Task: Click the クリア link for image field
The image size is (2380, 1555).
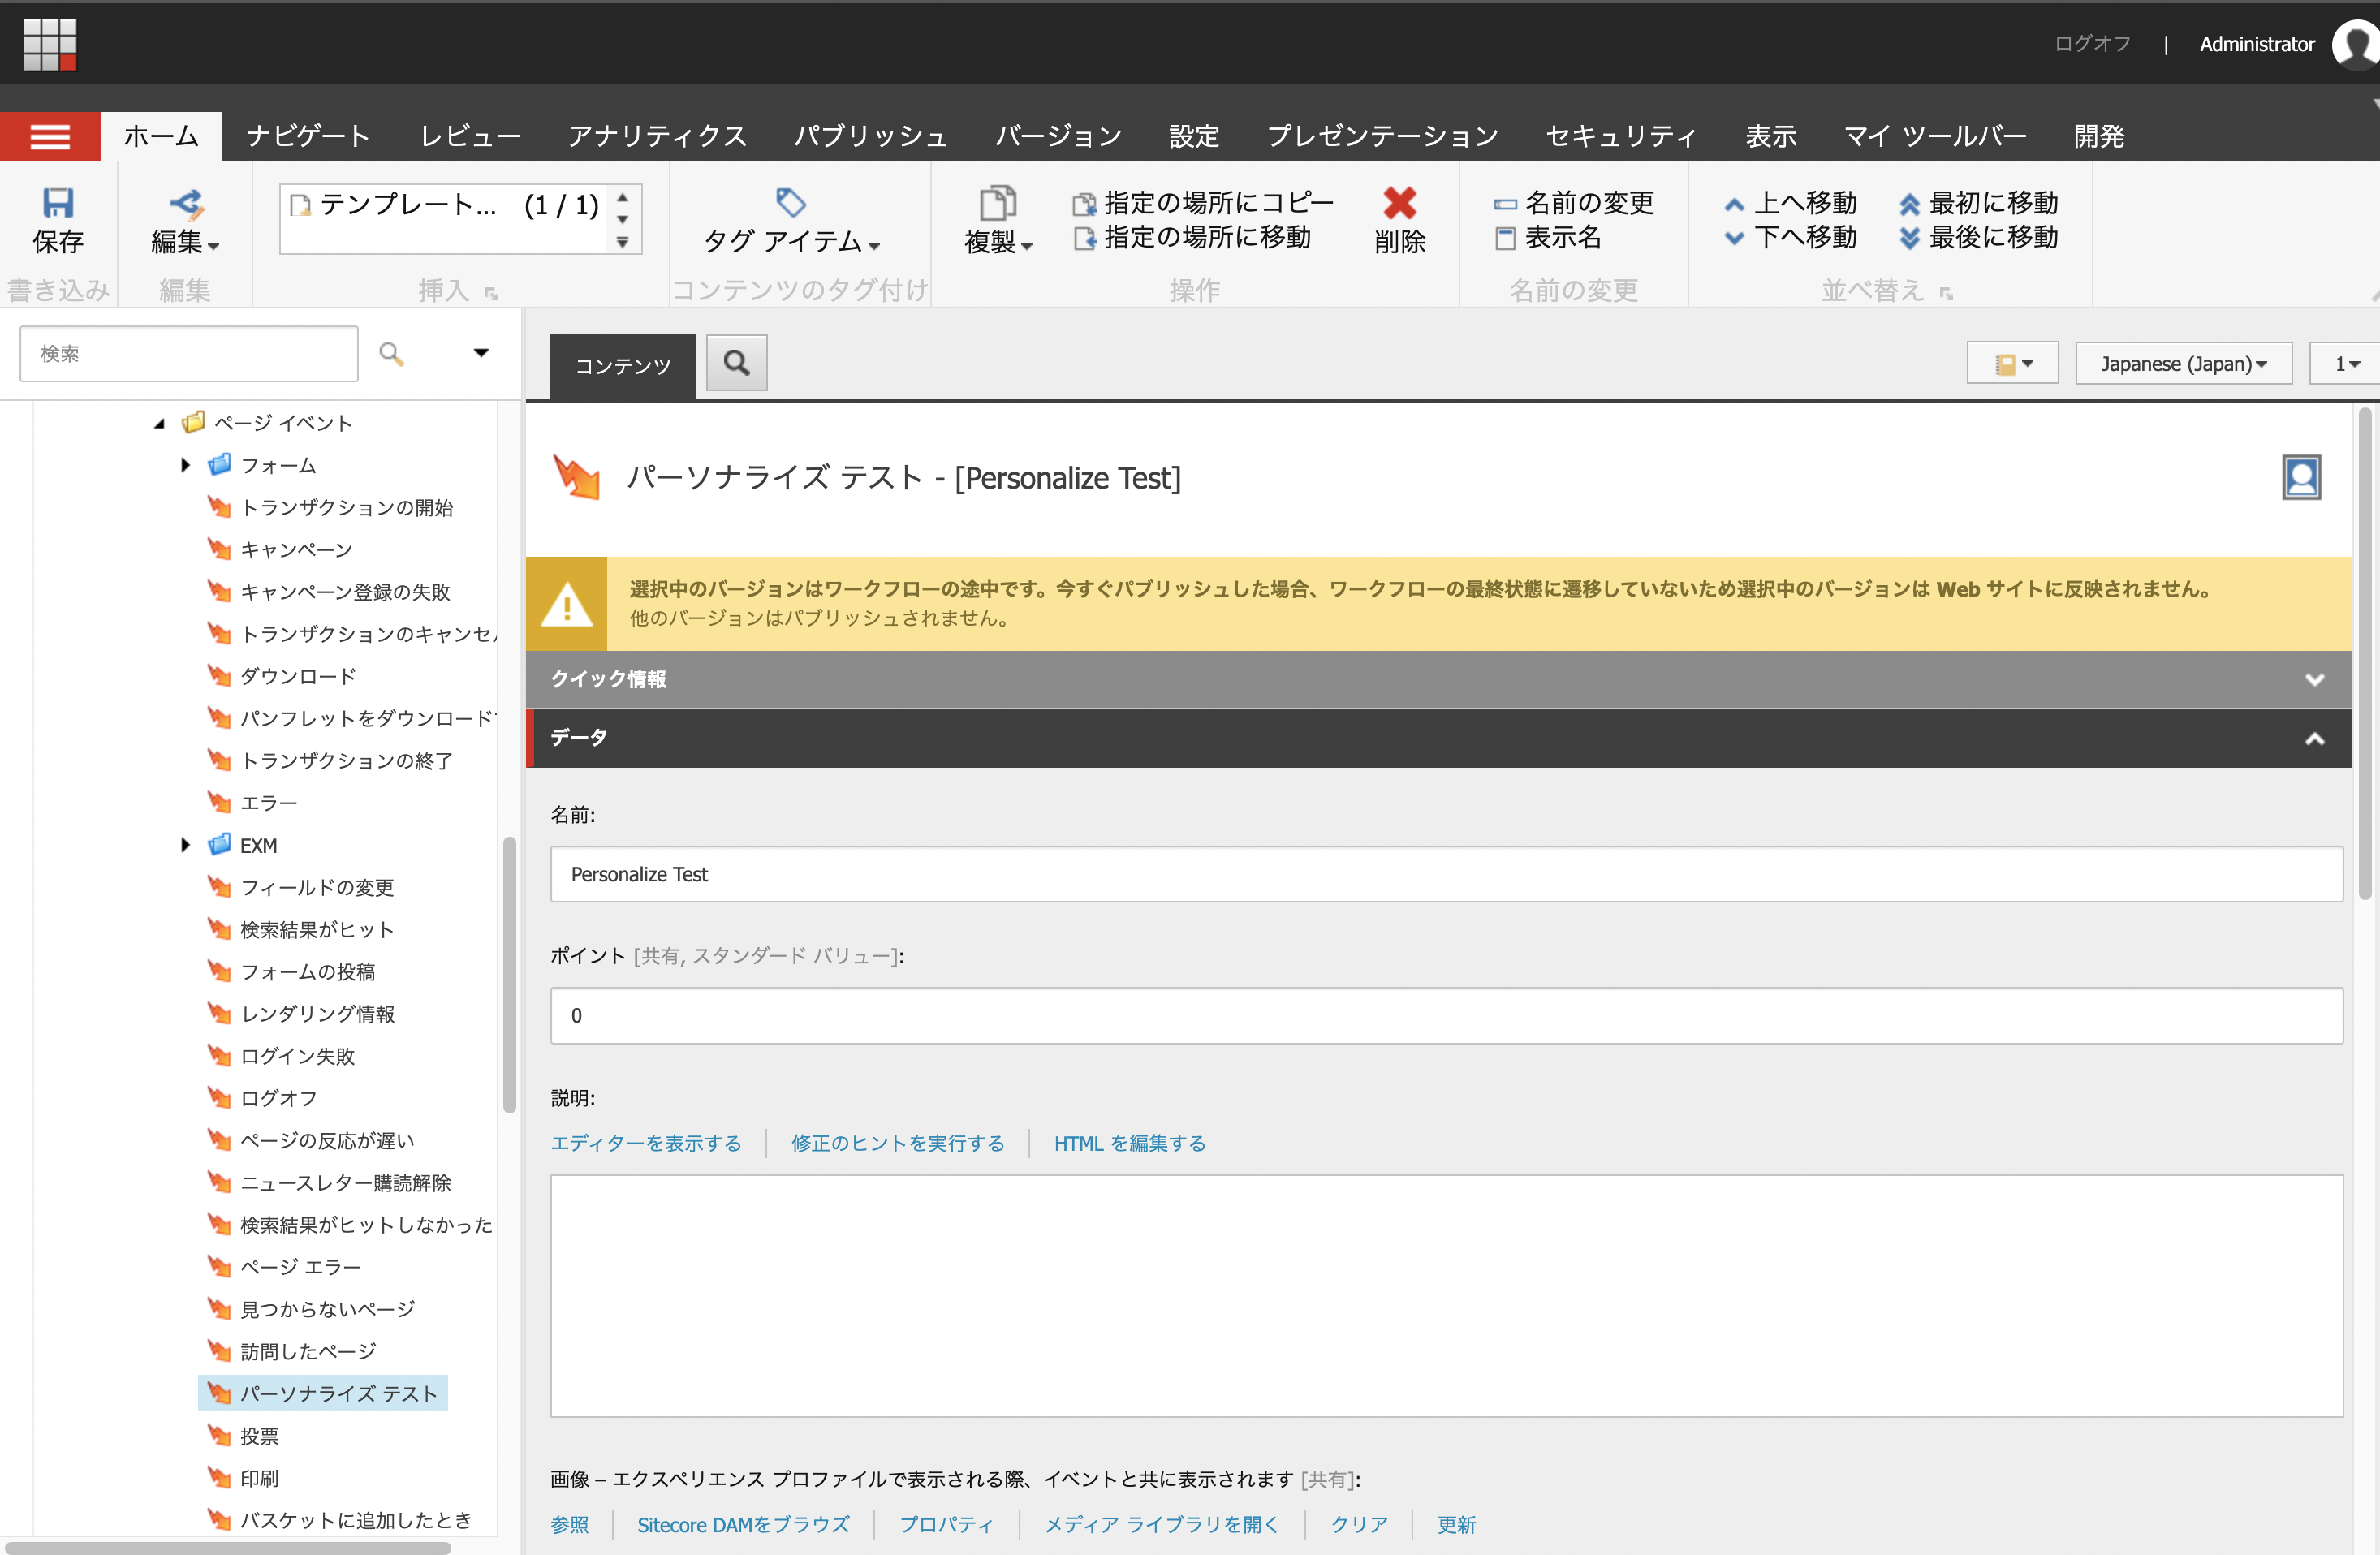Action: (1358, 1524)
